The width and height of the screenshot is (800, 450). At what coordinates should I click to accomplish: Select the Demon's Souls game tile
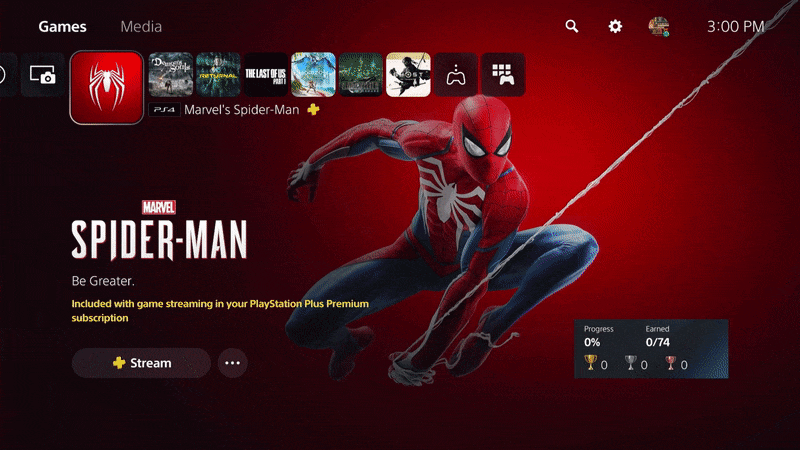(x=171, y=74)
